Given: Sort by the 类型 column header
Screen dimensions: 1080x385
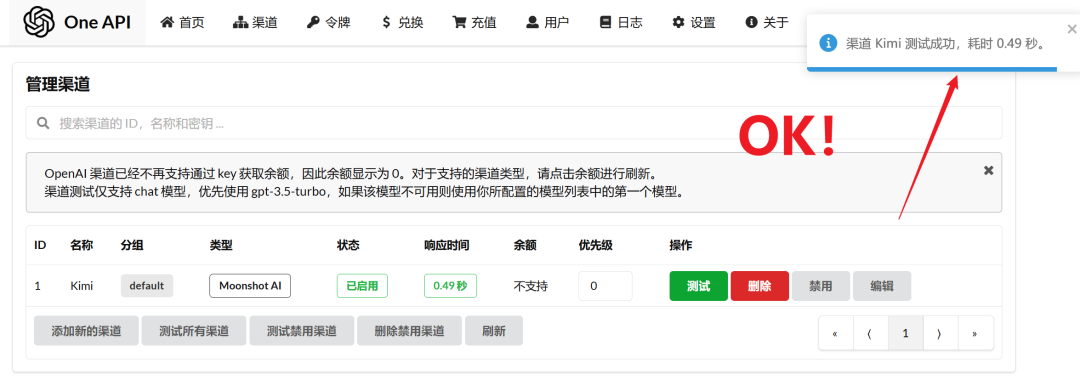Looking at the screenshot, I should coord(221,245).
